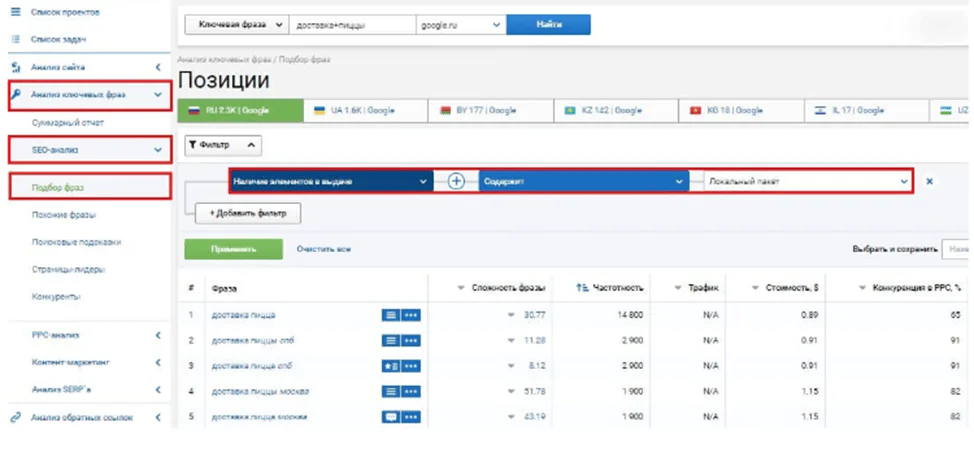Open list icon for first phrase row
974x453 pixels.
[x=390, y=315]
